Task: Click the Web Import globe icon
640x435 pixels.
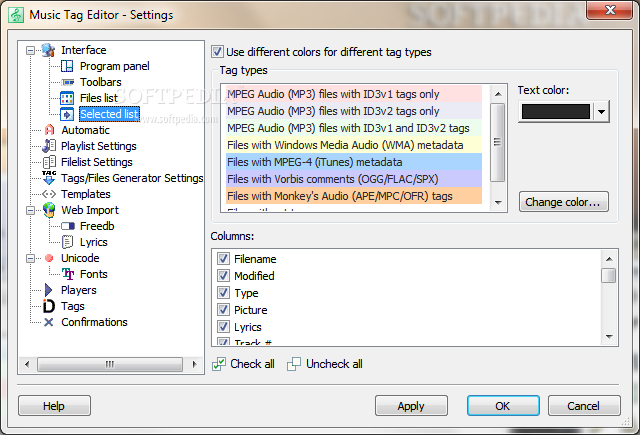Action: [49, 210]
